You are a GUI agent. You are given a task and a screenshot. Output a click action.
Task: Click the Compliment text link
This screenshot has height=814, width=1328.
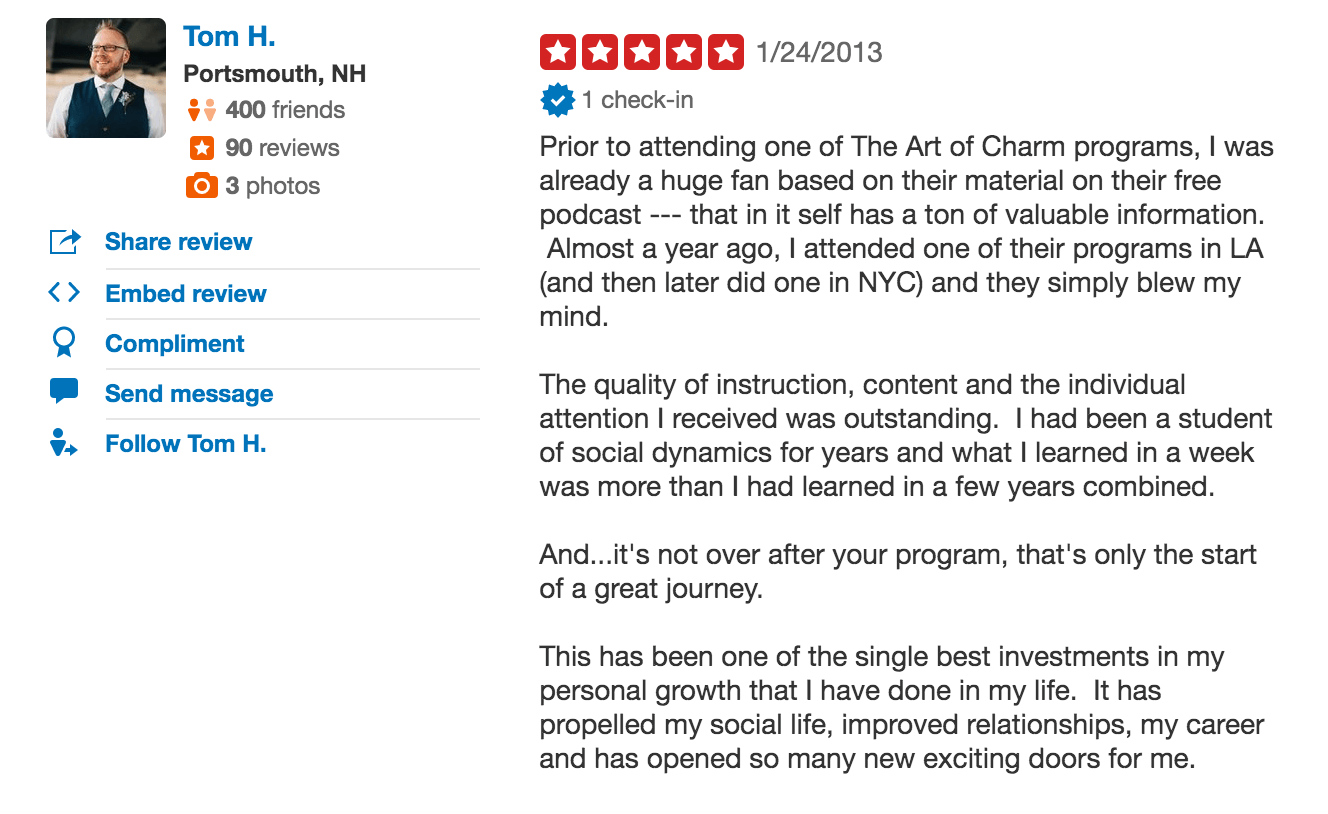tap(174, 343)
